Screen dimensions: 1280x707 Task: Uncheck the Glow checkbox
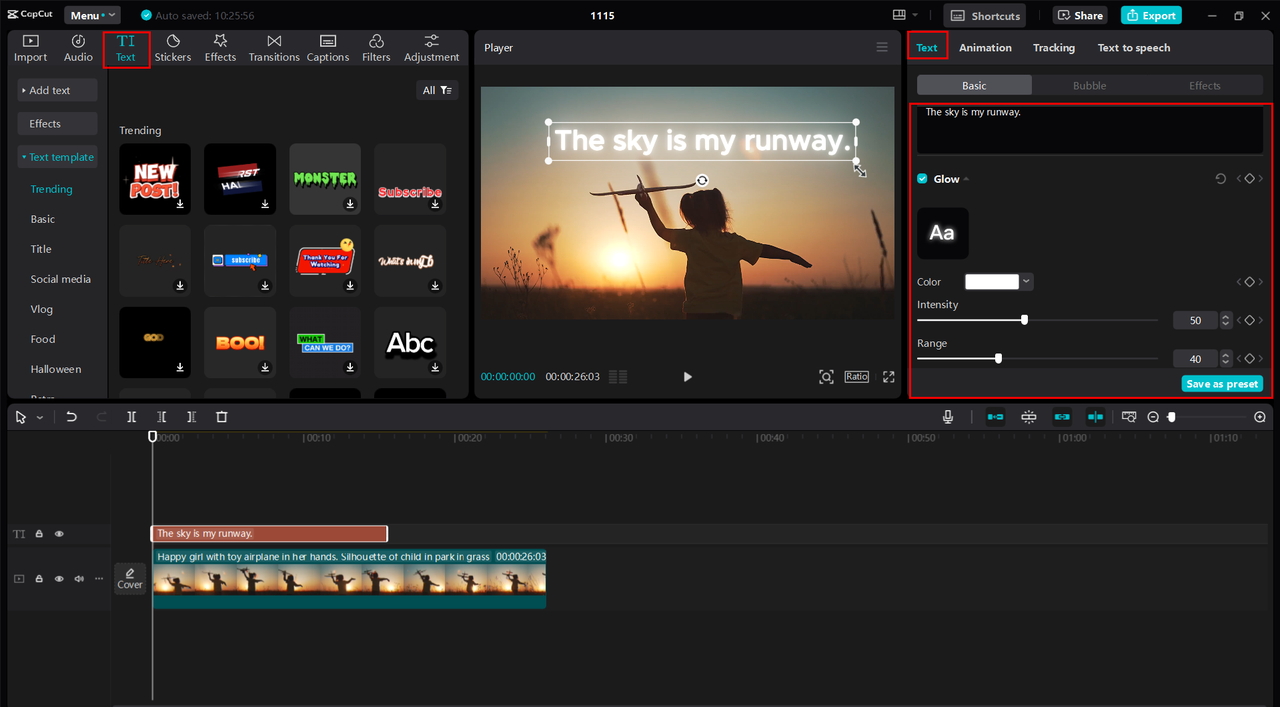click(922, 179)
